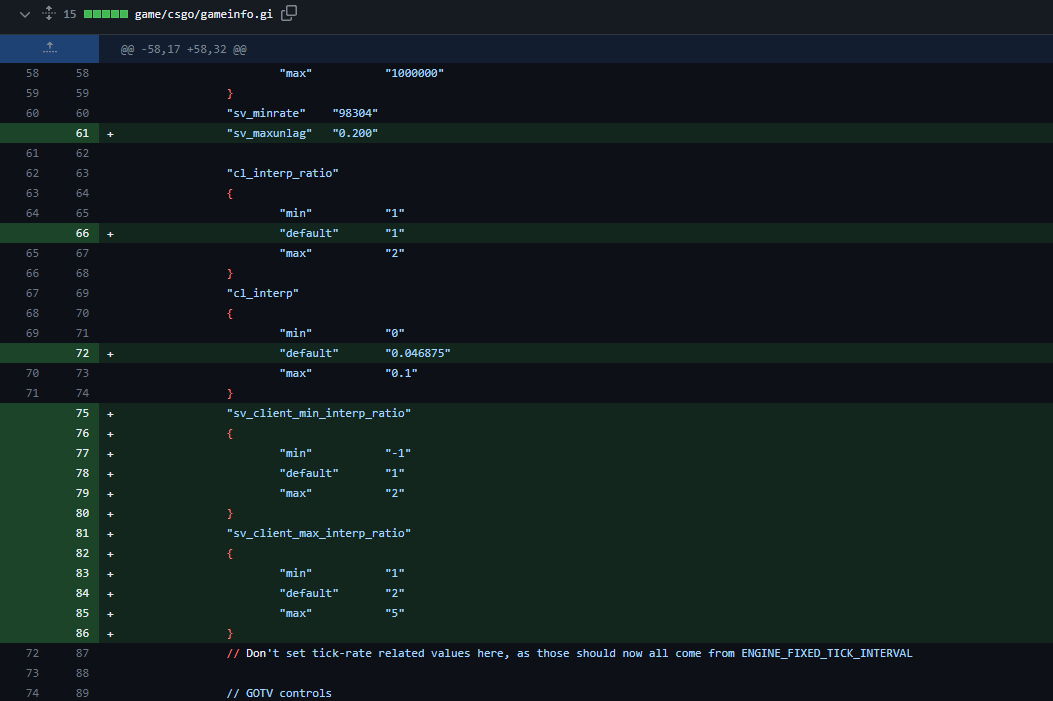Click the "default" key on line 84
The height and width of the screenshot is (701, 1053).
pos(309,594)
